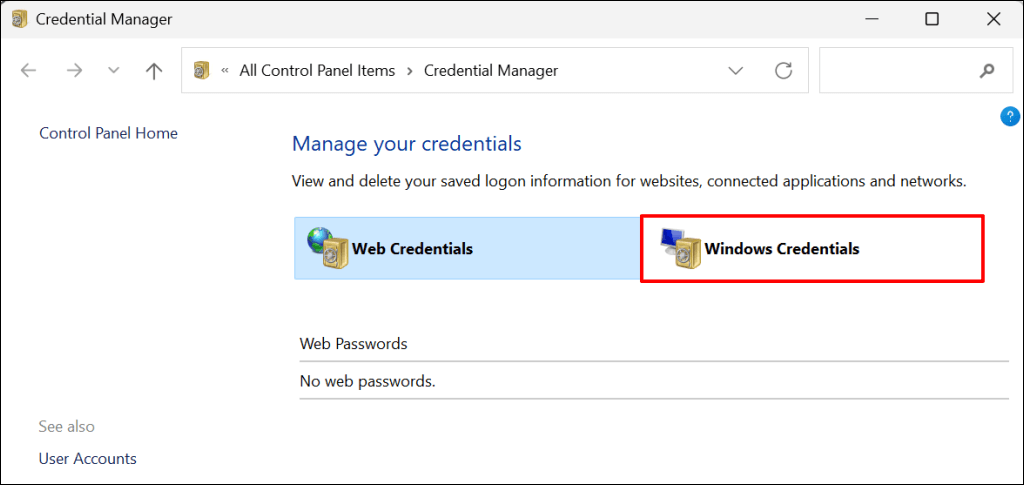Click the Control Panel search field

[895, 71]
